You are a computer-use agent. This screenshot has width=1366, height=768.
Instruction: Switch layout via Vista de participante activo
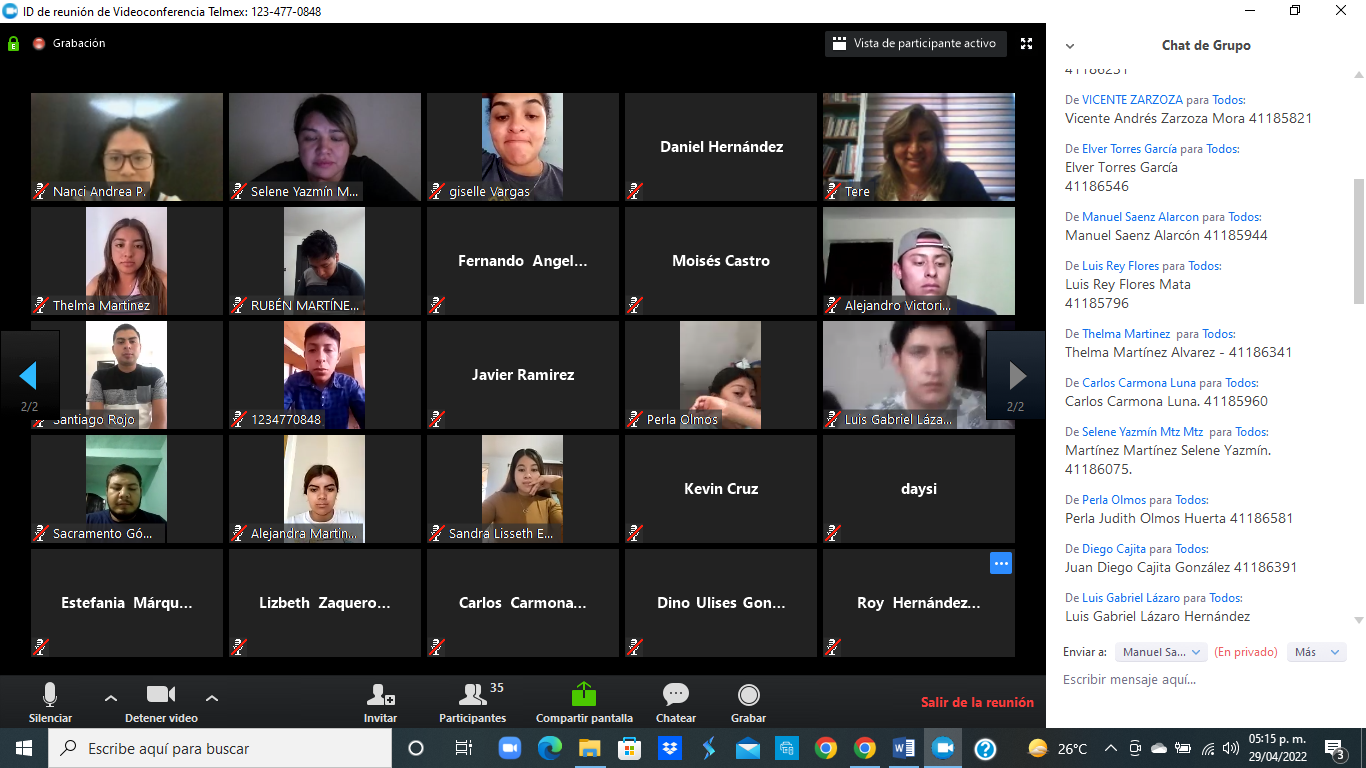(915, 44)
